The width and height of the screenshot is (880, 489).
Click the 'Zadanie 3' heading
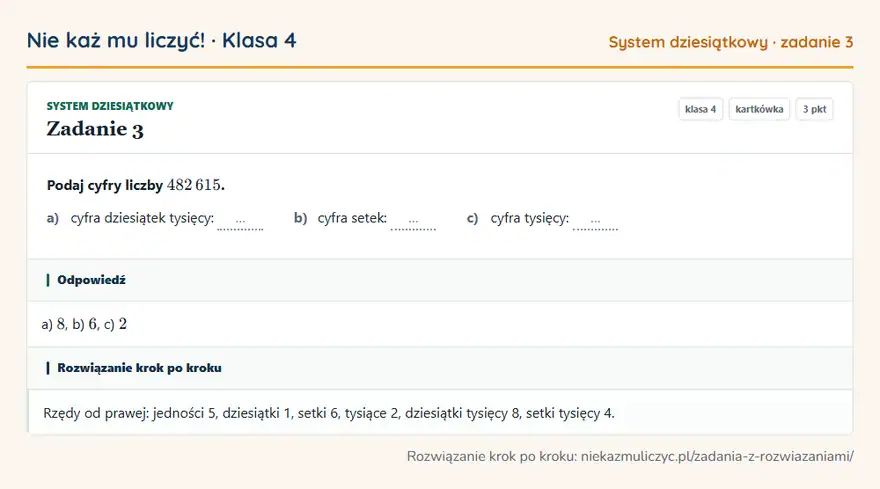[x=95, y=129]
